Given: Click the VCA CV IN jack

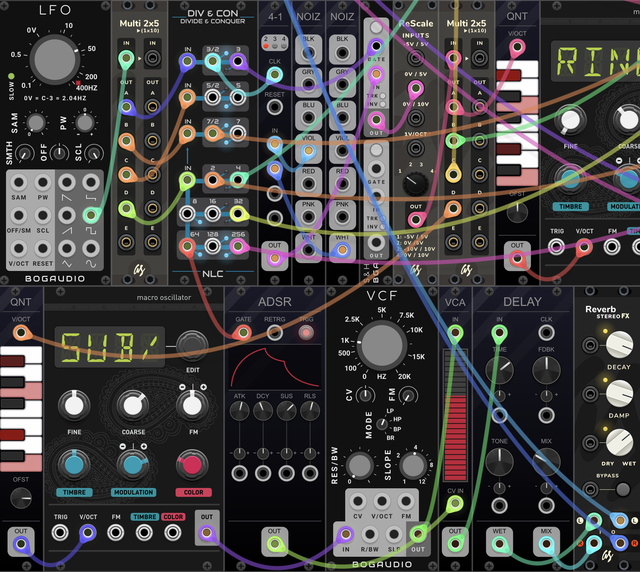Looking at the screenshot, I should (455, 504).
